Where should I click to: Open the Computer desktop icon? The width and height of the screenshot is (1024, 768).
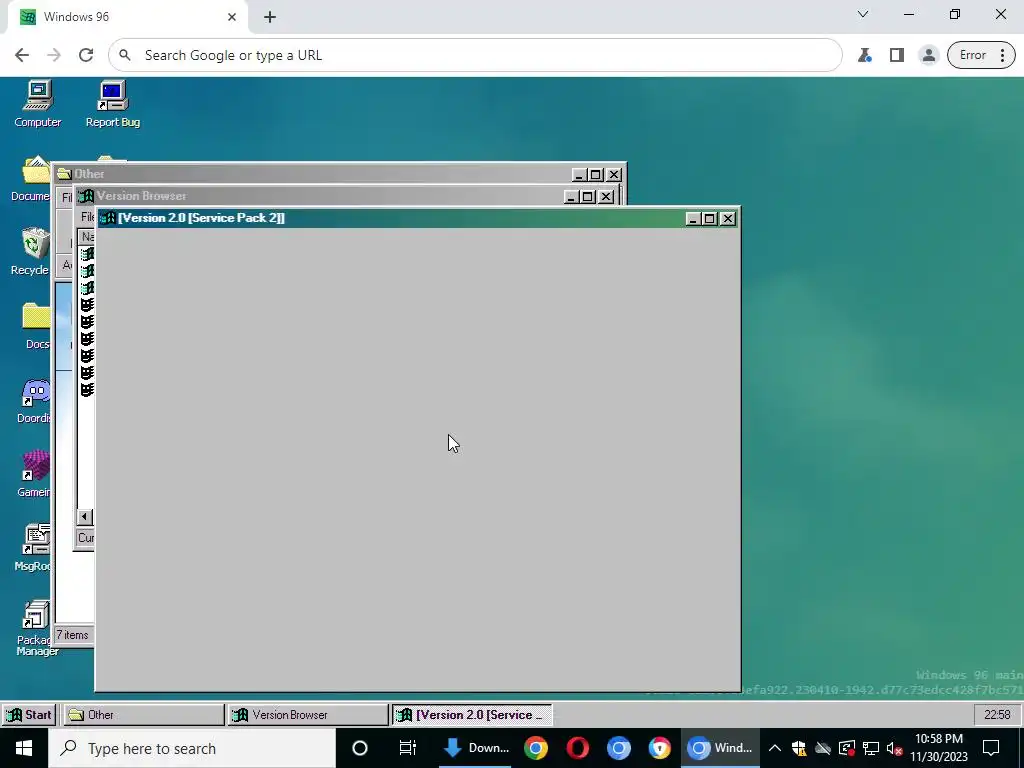[x=38, y=104]
